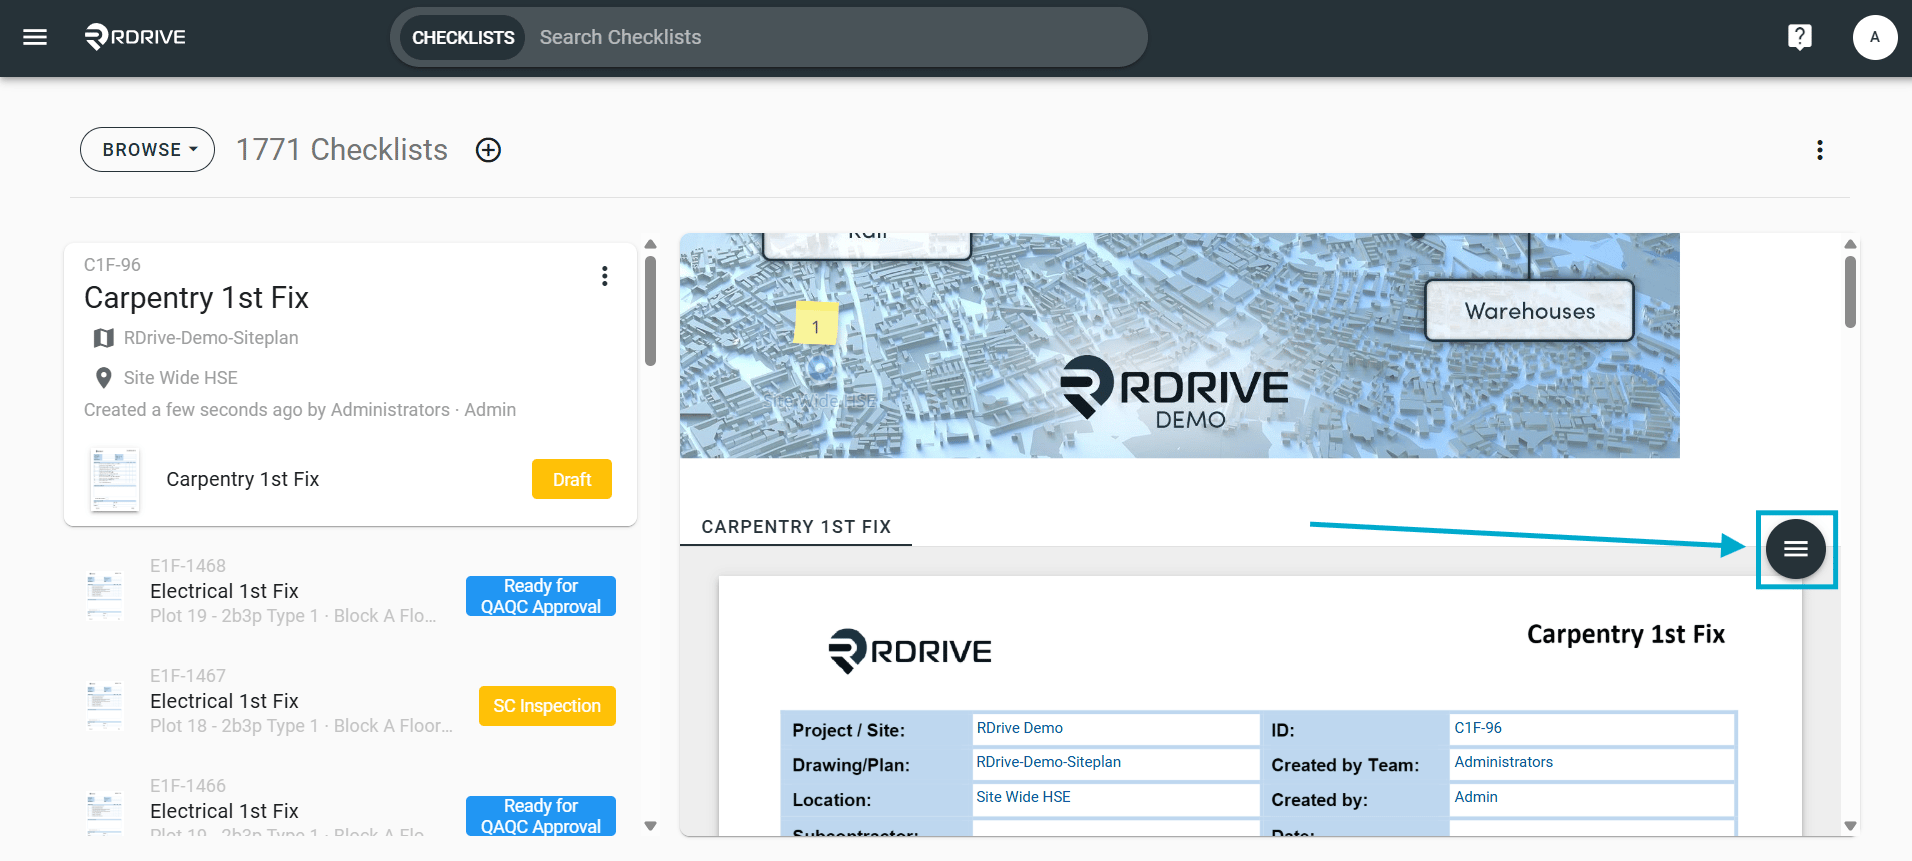This screenshot has width=1912, height=861.
Task: Open Carpentry 1st Fix card kebab menu
Action: [605, 276]
